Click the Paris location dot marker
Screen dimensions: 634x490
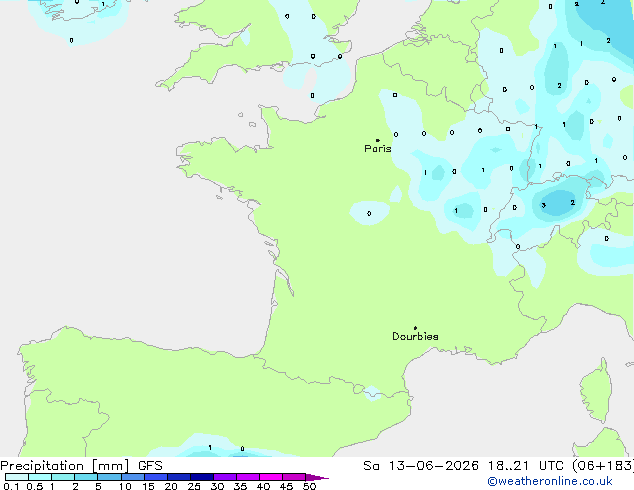tap(378, 140)
